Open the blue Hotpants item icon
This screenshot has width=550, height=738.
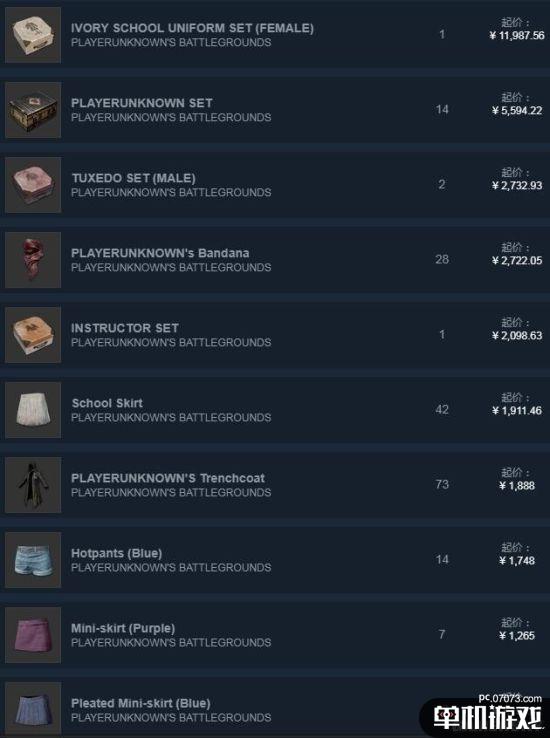[x=33, y=560]
